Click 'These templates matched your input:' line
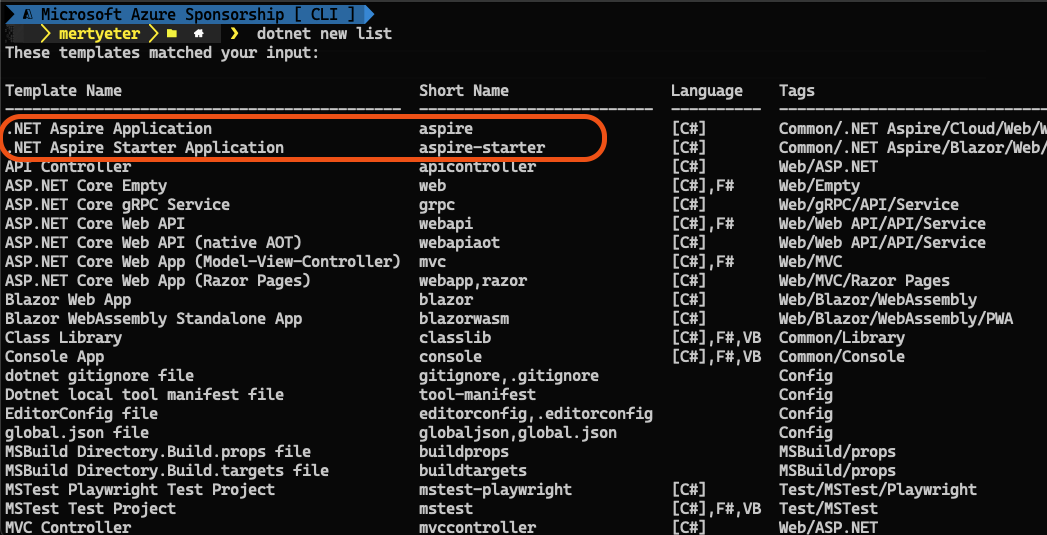Image resolution: width=1047 pixels, height=535 pixels. pyautogui.click(x=162, y=52)
